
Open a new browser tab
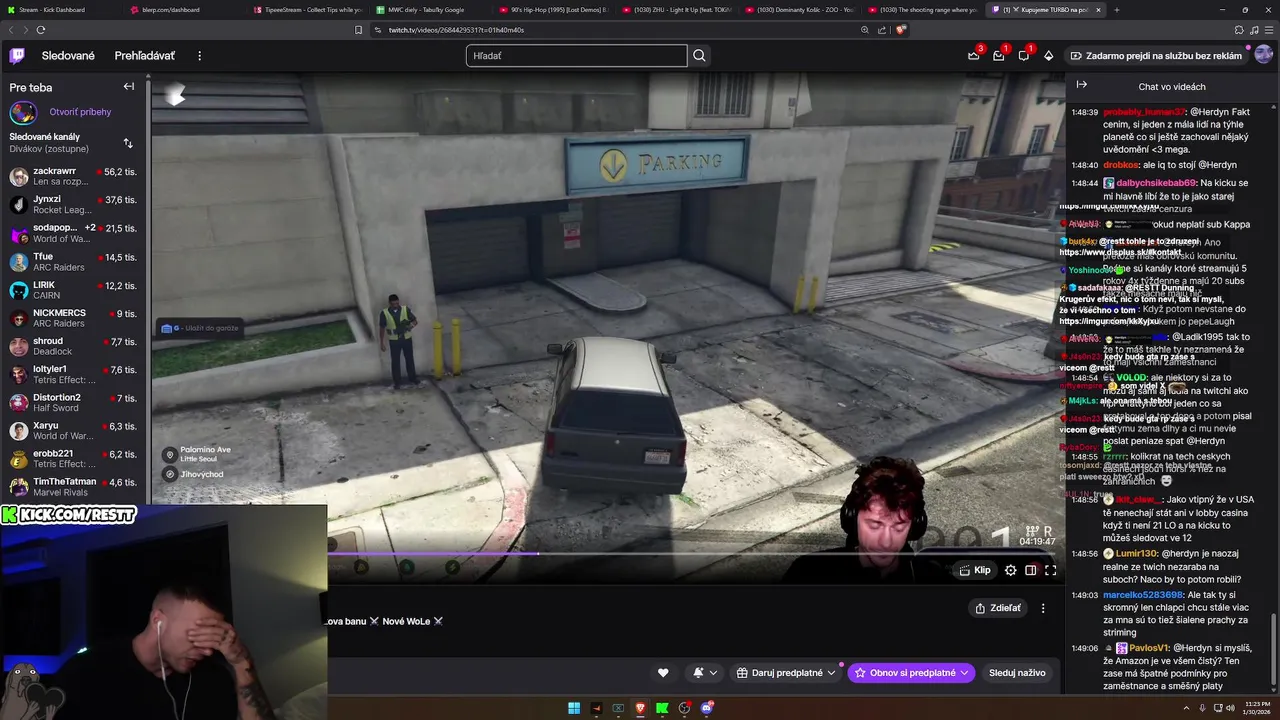1116,10
